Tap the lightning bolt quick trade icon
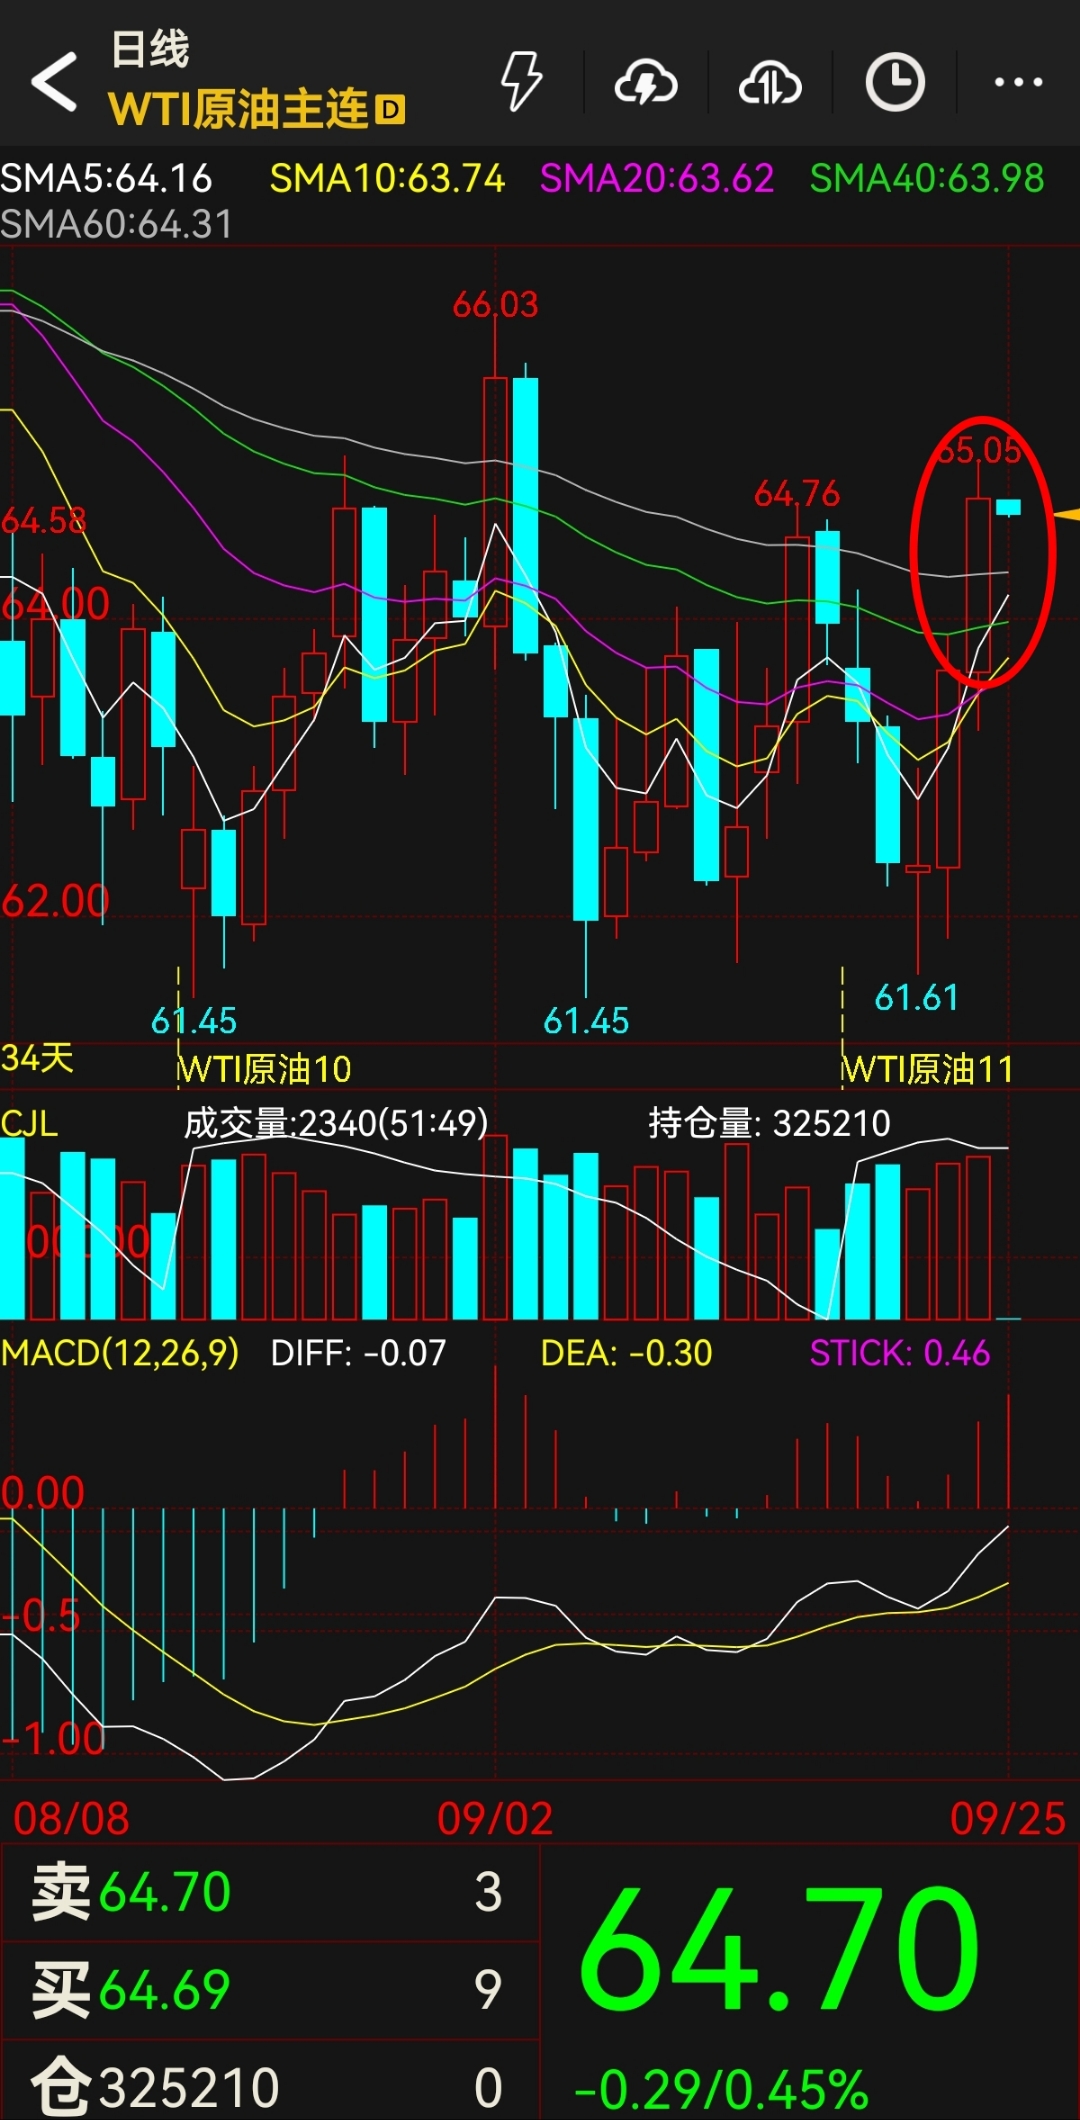1080x2120 pixels. 521,82
